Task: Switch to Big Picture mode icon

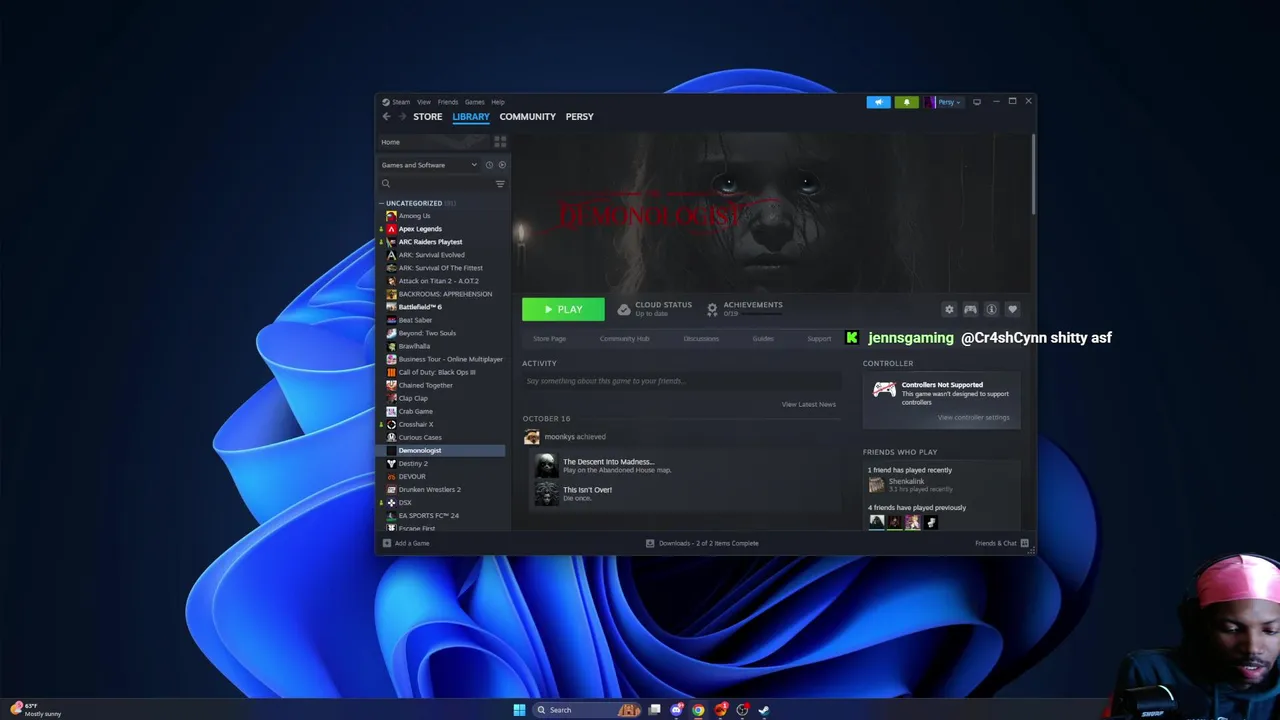Action: click(x=977, y=102)
